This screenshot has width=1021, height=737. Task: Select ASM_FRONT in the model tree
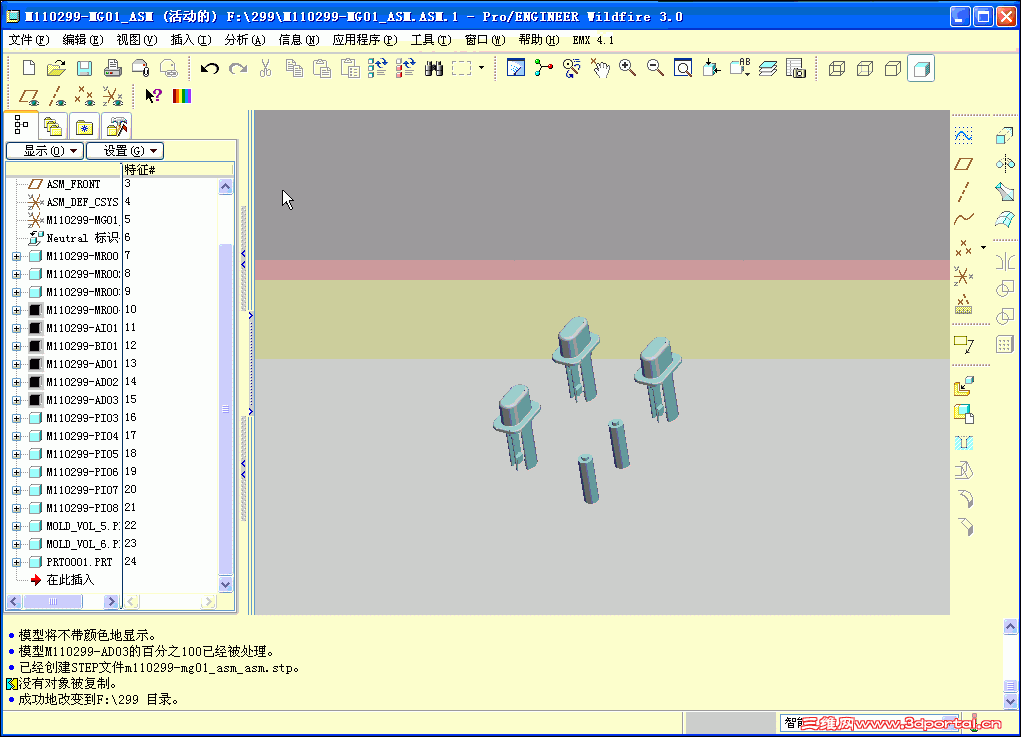73,184
